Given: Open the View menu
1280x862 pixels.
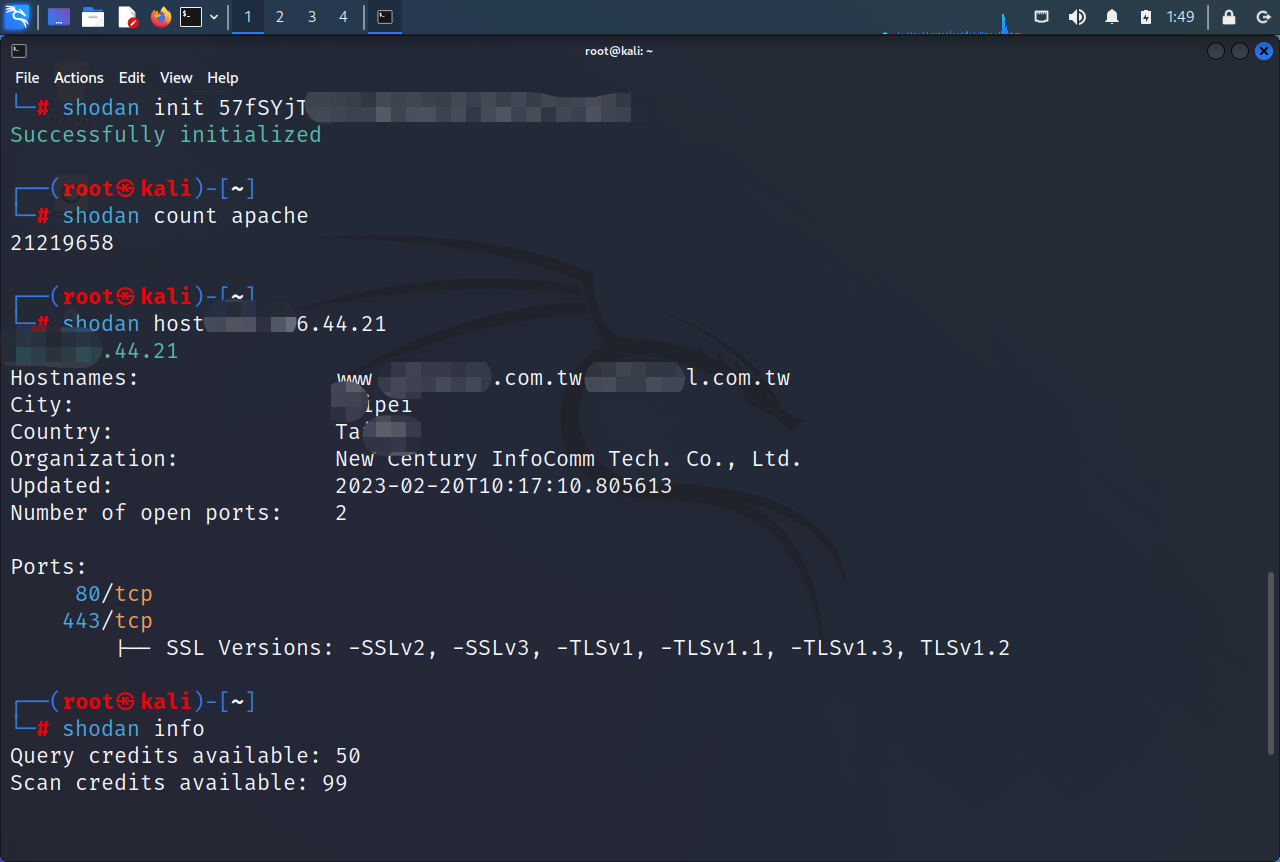Looking at the screenshot, I should (176, 78).
